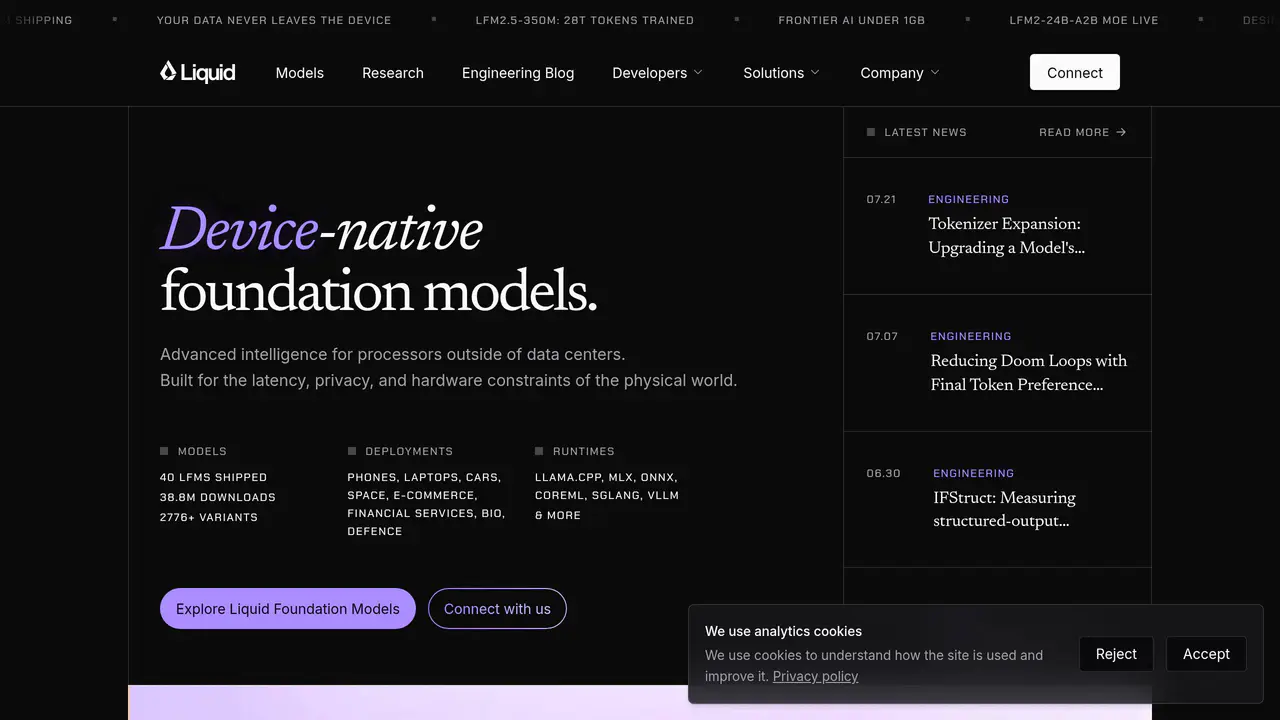Click ENGINEERING tag on the 07.21 article
This screenshot has width=1280, height=720.
point(969,199)
